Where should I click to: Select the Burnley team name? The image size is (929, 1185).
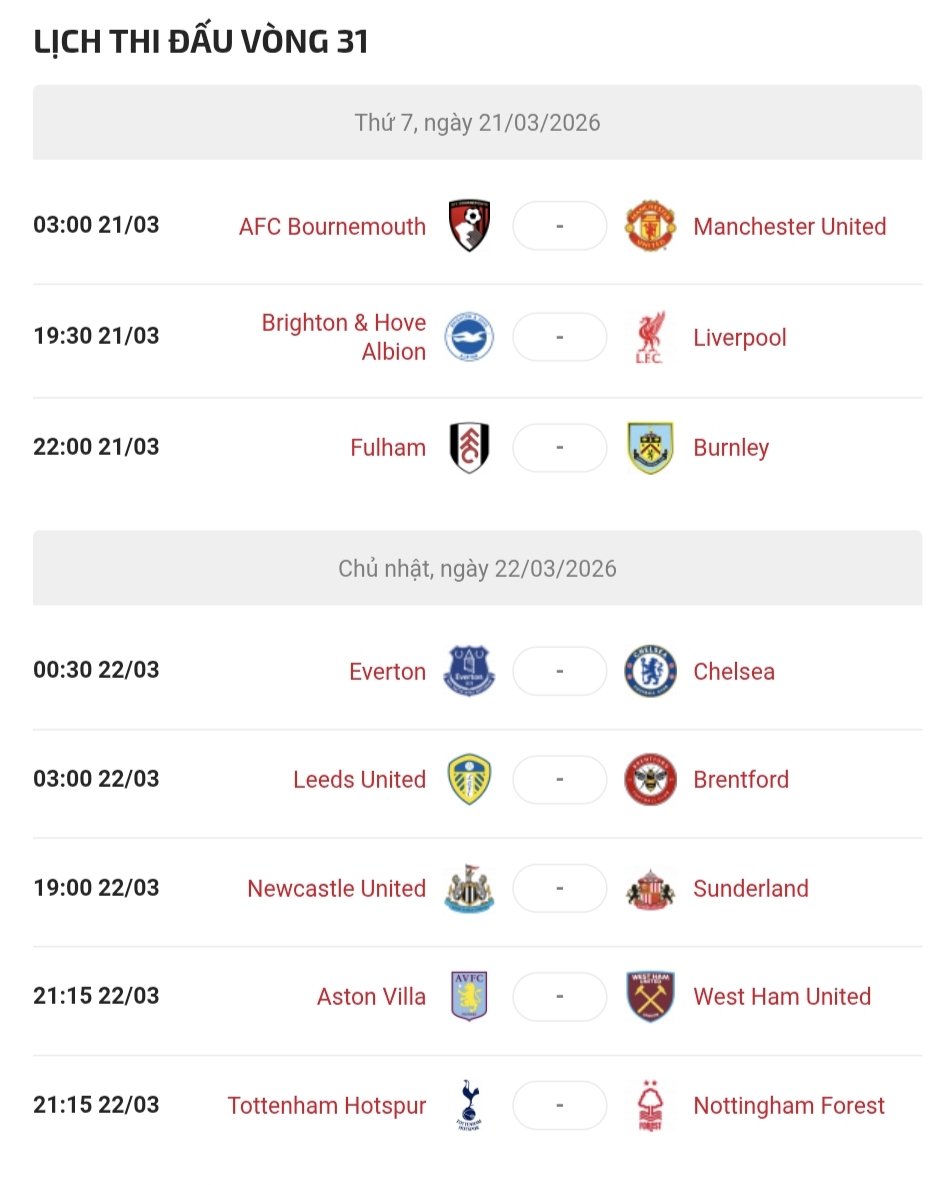click(731, 447)
